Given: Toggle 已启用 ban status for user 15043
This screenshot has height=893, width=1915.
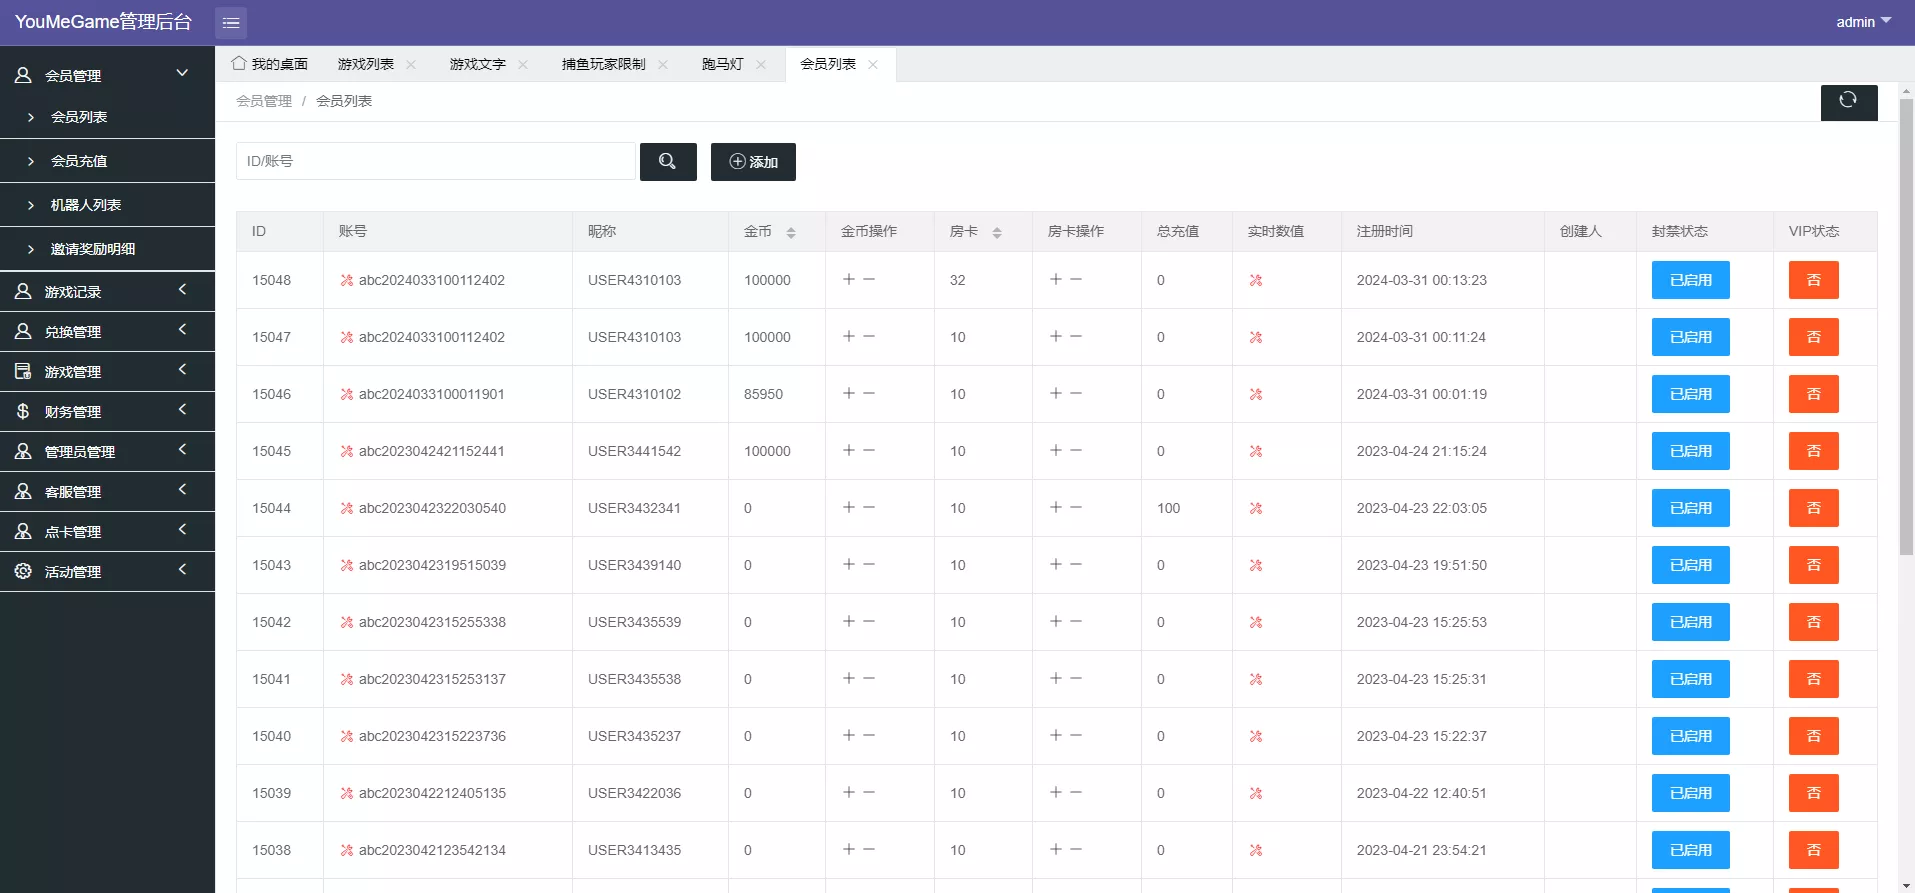Looking at the screenshot, I should click(x=1690, y=565).
